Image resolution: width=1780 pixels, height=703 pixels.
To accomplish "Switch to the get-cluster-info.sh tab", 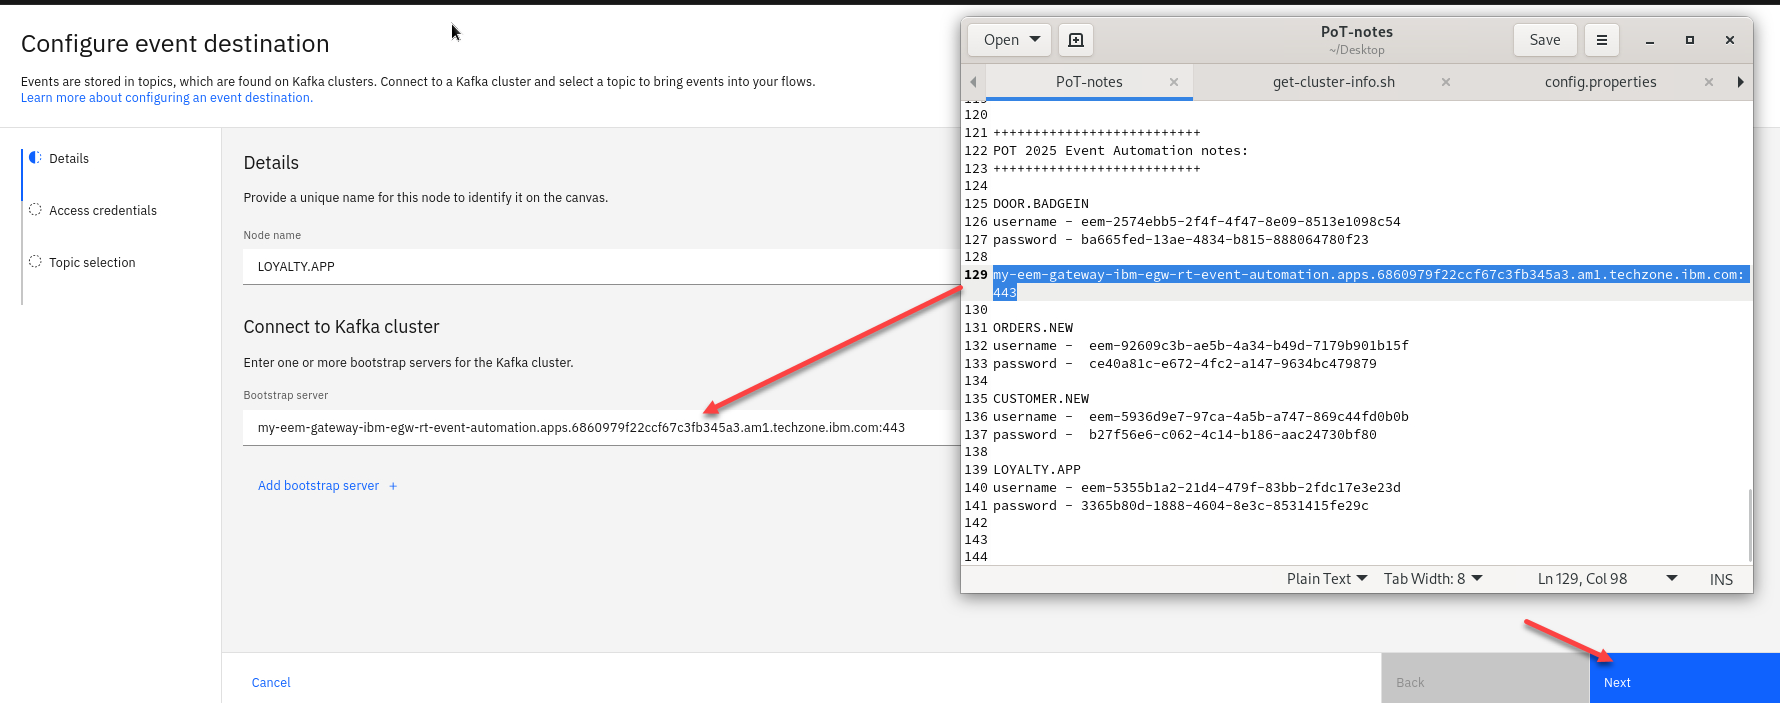I will point(1333,82).
